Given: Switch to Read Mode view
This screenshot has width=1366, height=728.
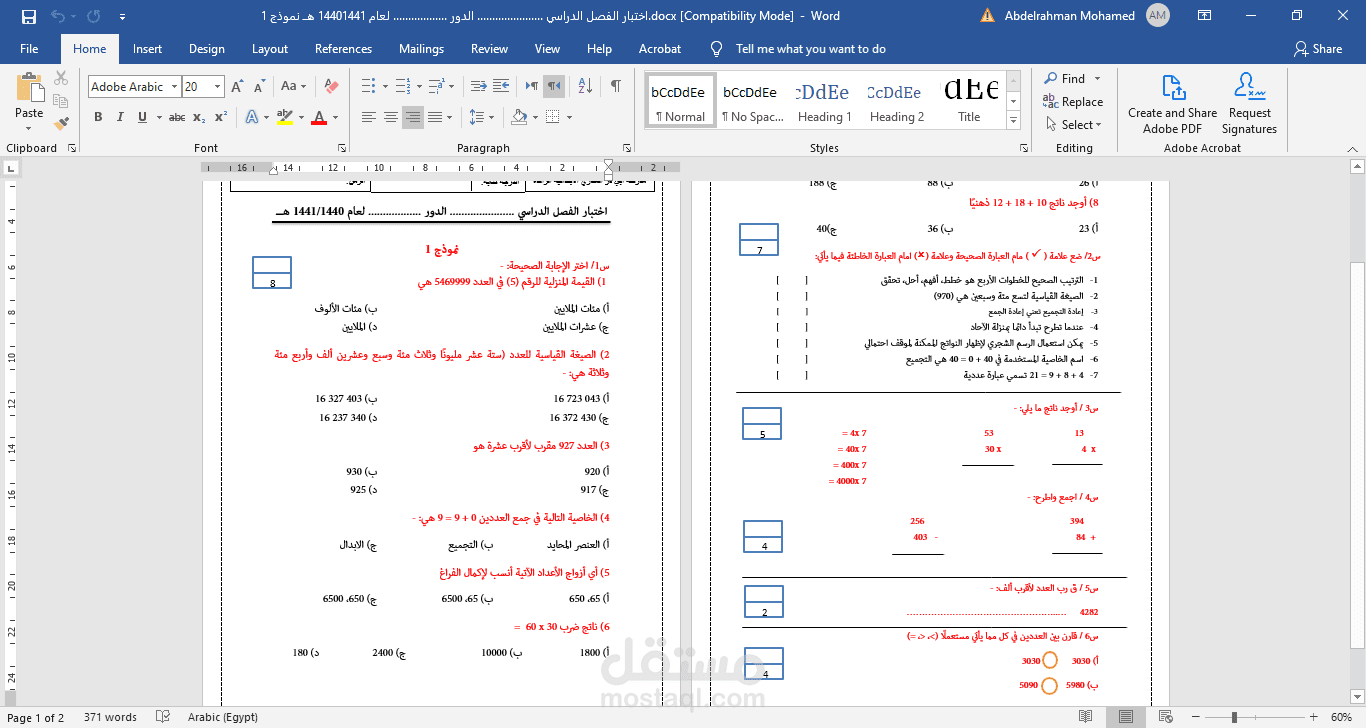Looking at the screenshot, I should tap(1086, 717).
